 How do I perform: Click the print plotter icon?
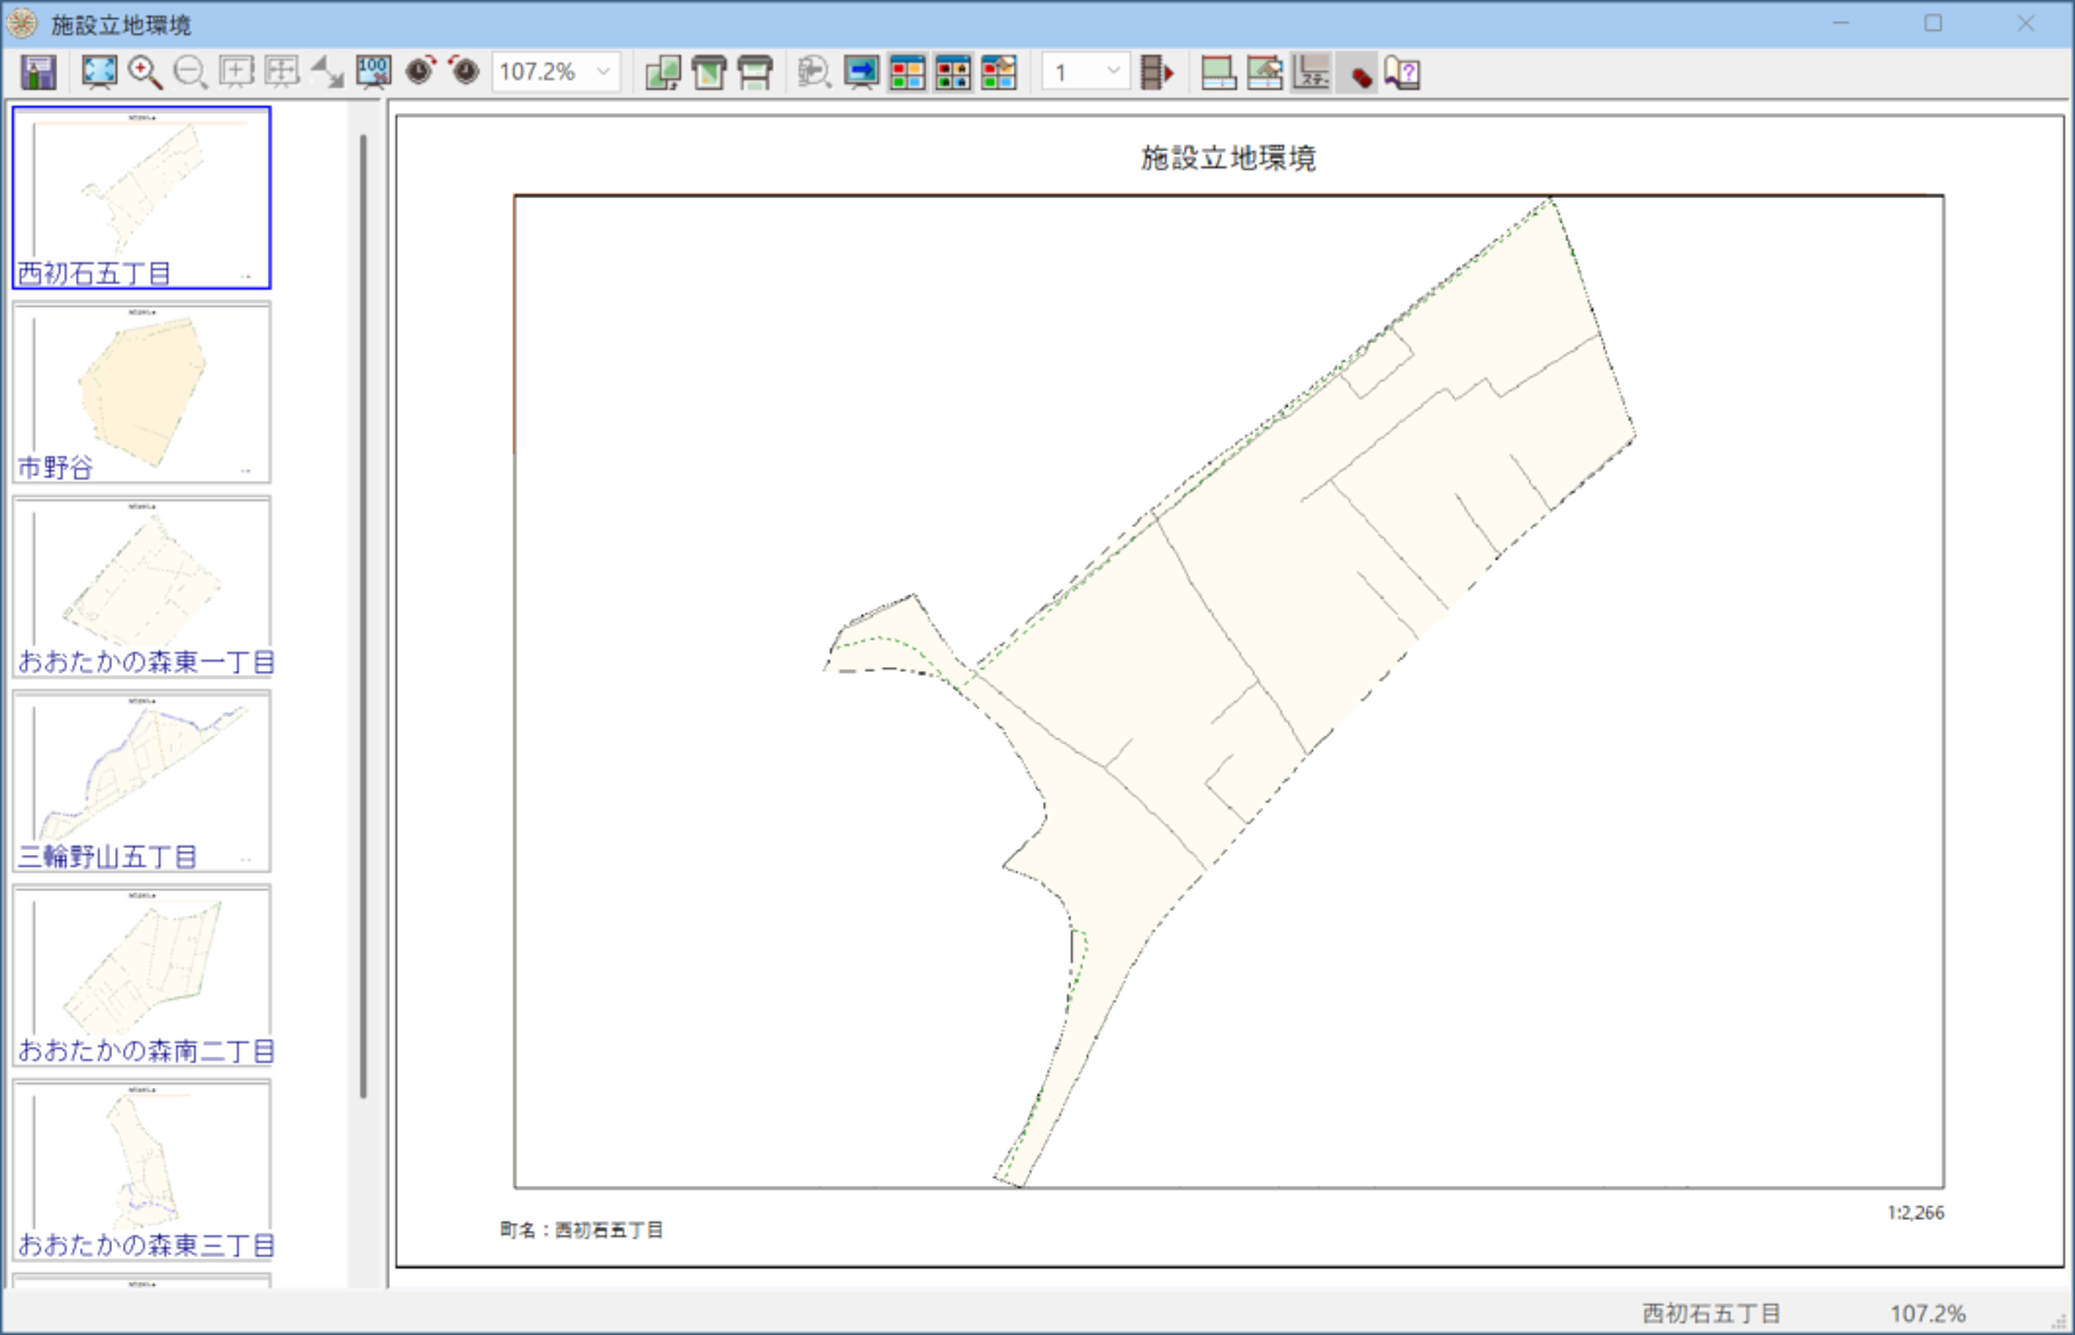[x=755, y=72]
